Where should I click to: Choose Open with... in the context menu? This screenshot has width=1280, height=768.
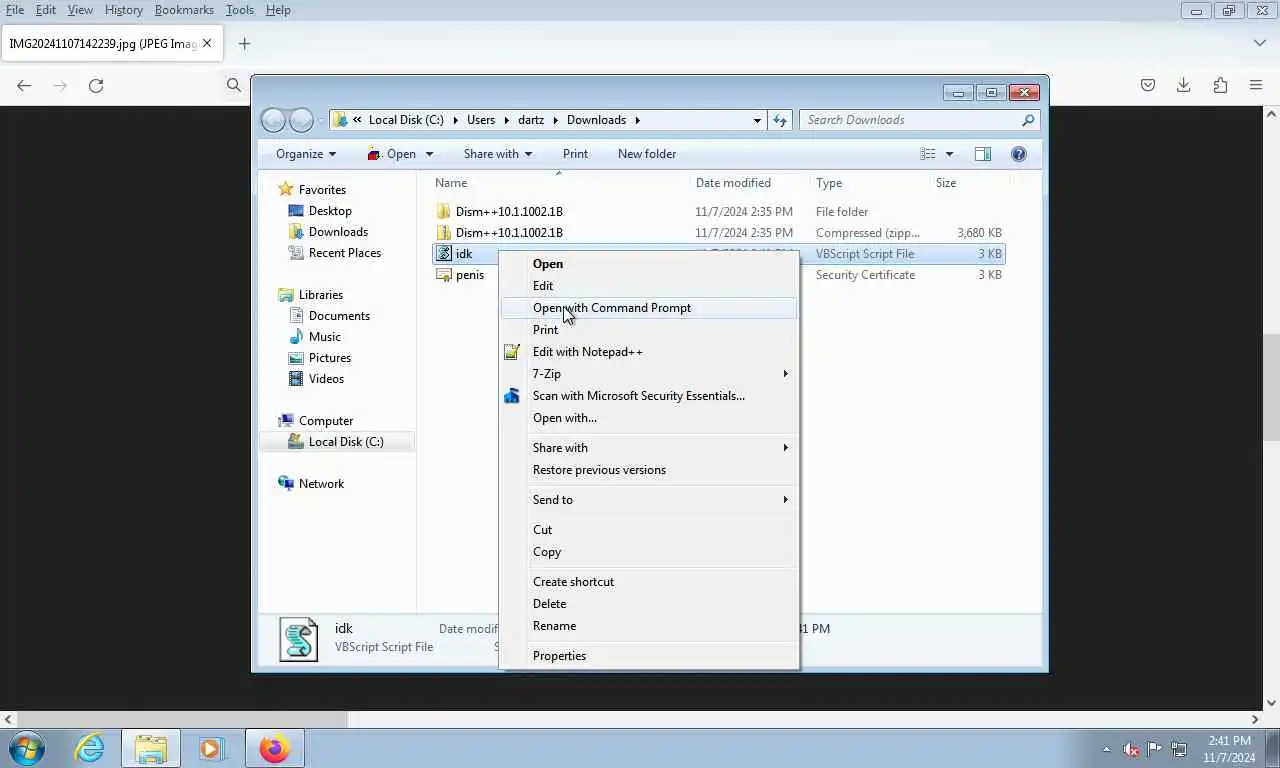649,418
